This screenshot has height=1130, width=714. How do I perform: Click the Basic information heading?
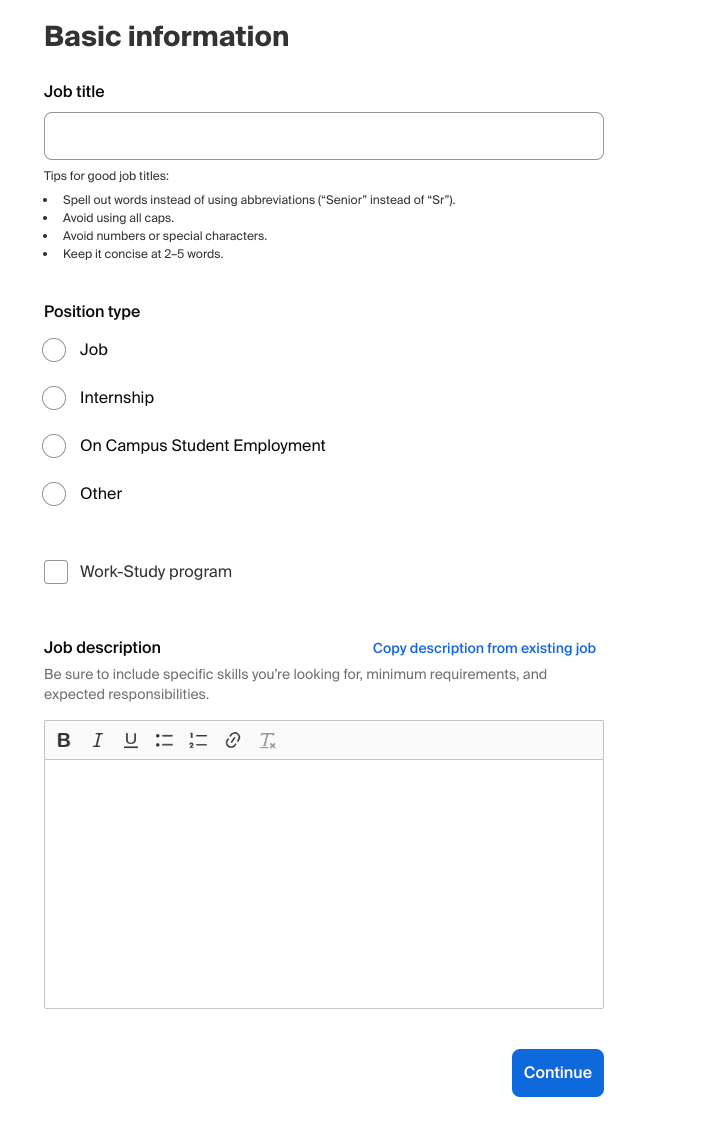tap(166, 36)
